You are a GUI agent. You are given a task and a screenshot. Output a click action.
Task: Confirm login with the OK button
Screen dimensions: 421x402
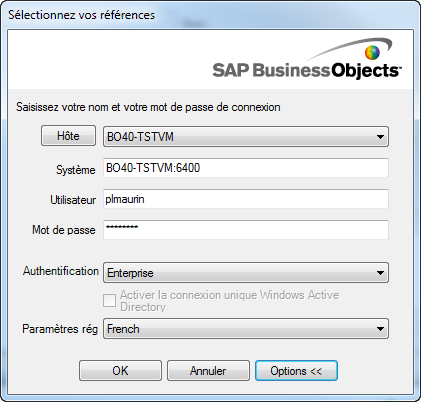tap(120, 371)
